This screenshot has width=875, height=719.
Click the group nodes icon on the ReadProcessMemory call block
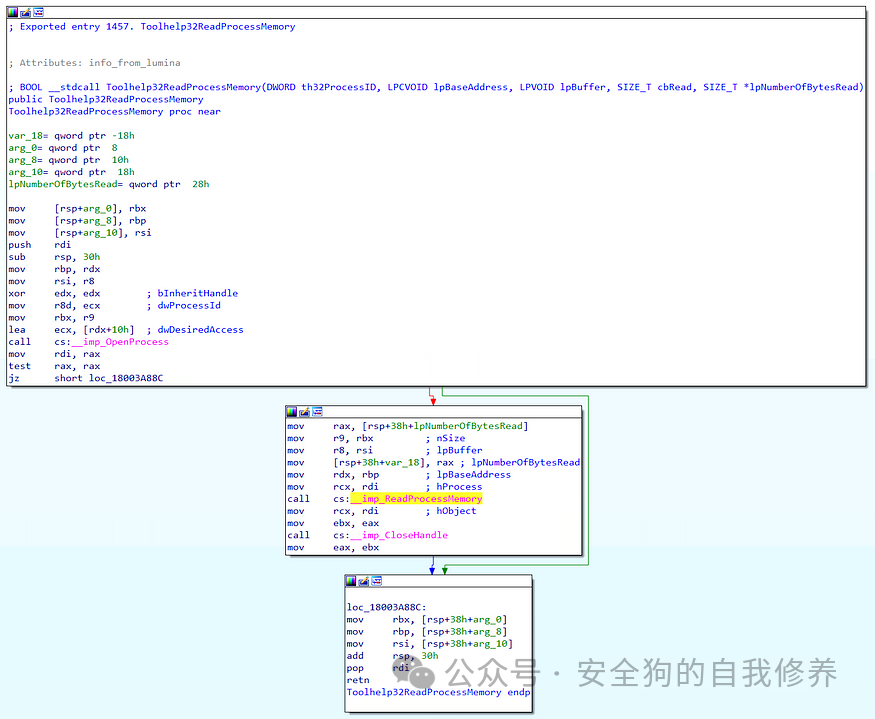(x=318, y=412)
